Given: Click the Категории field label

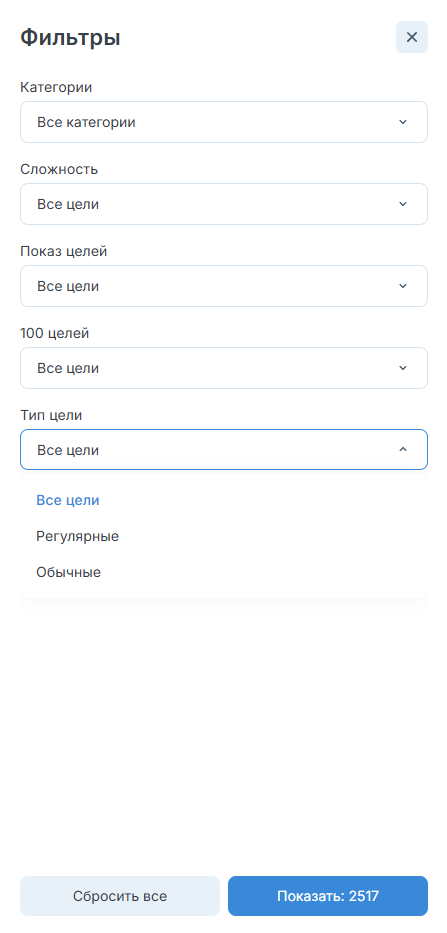Looking at the screenshot, I should click(x=56, y=87).
